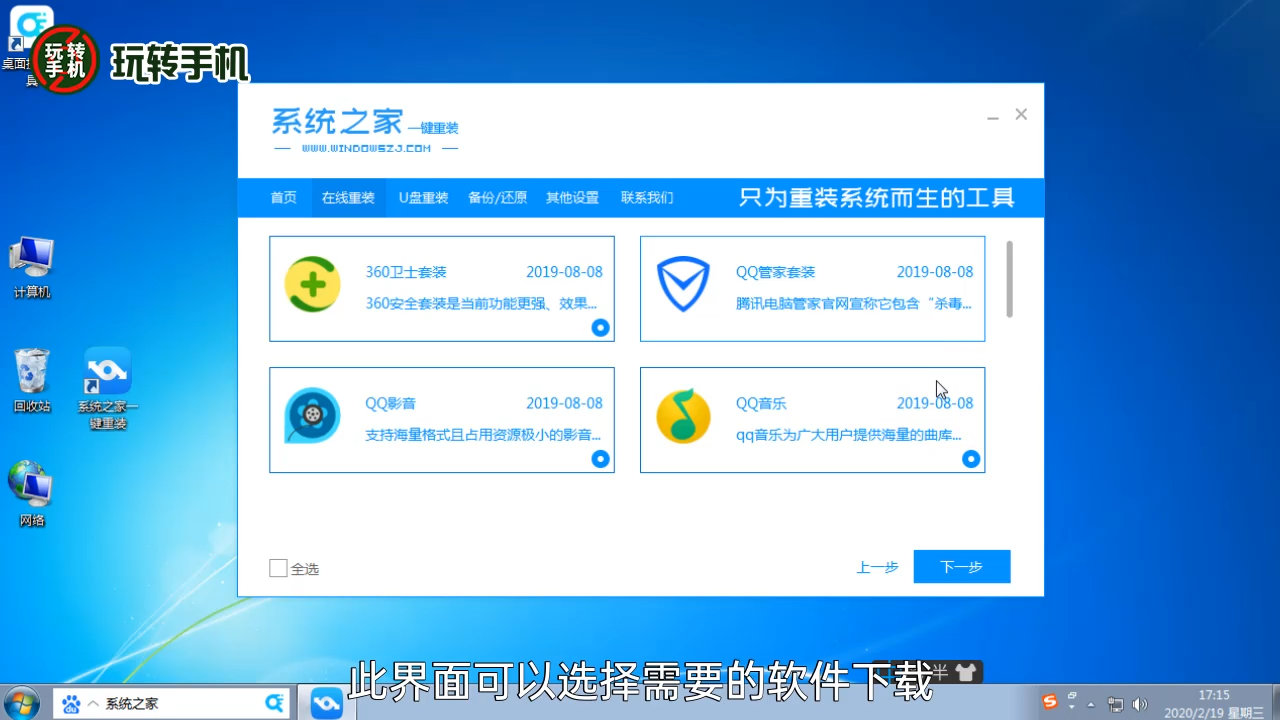Open the 联系我们 tab

[x=647, y=198]
